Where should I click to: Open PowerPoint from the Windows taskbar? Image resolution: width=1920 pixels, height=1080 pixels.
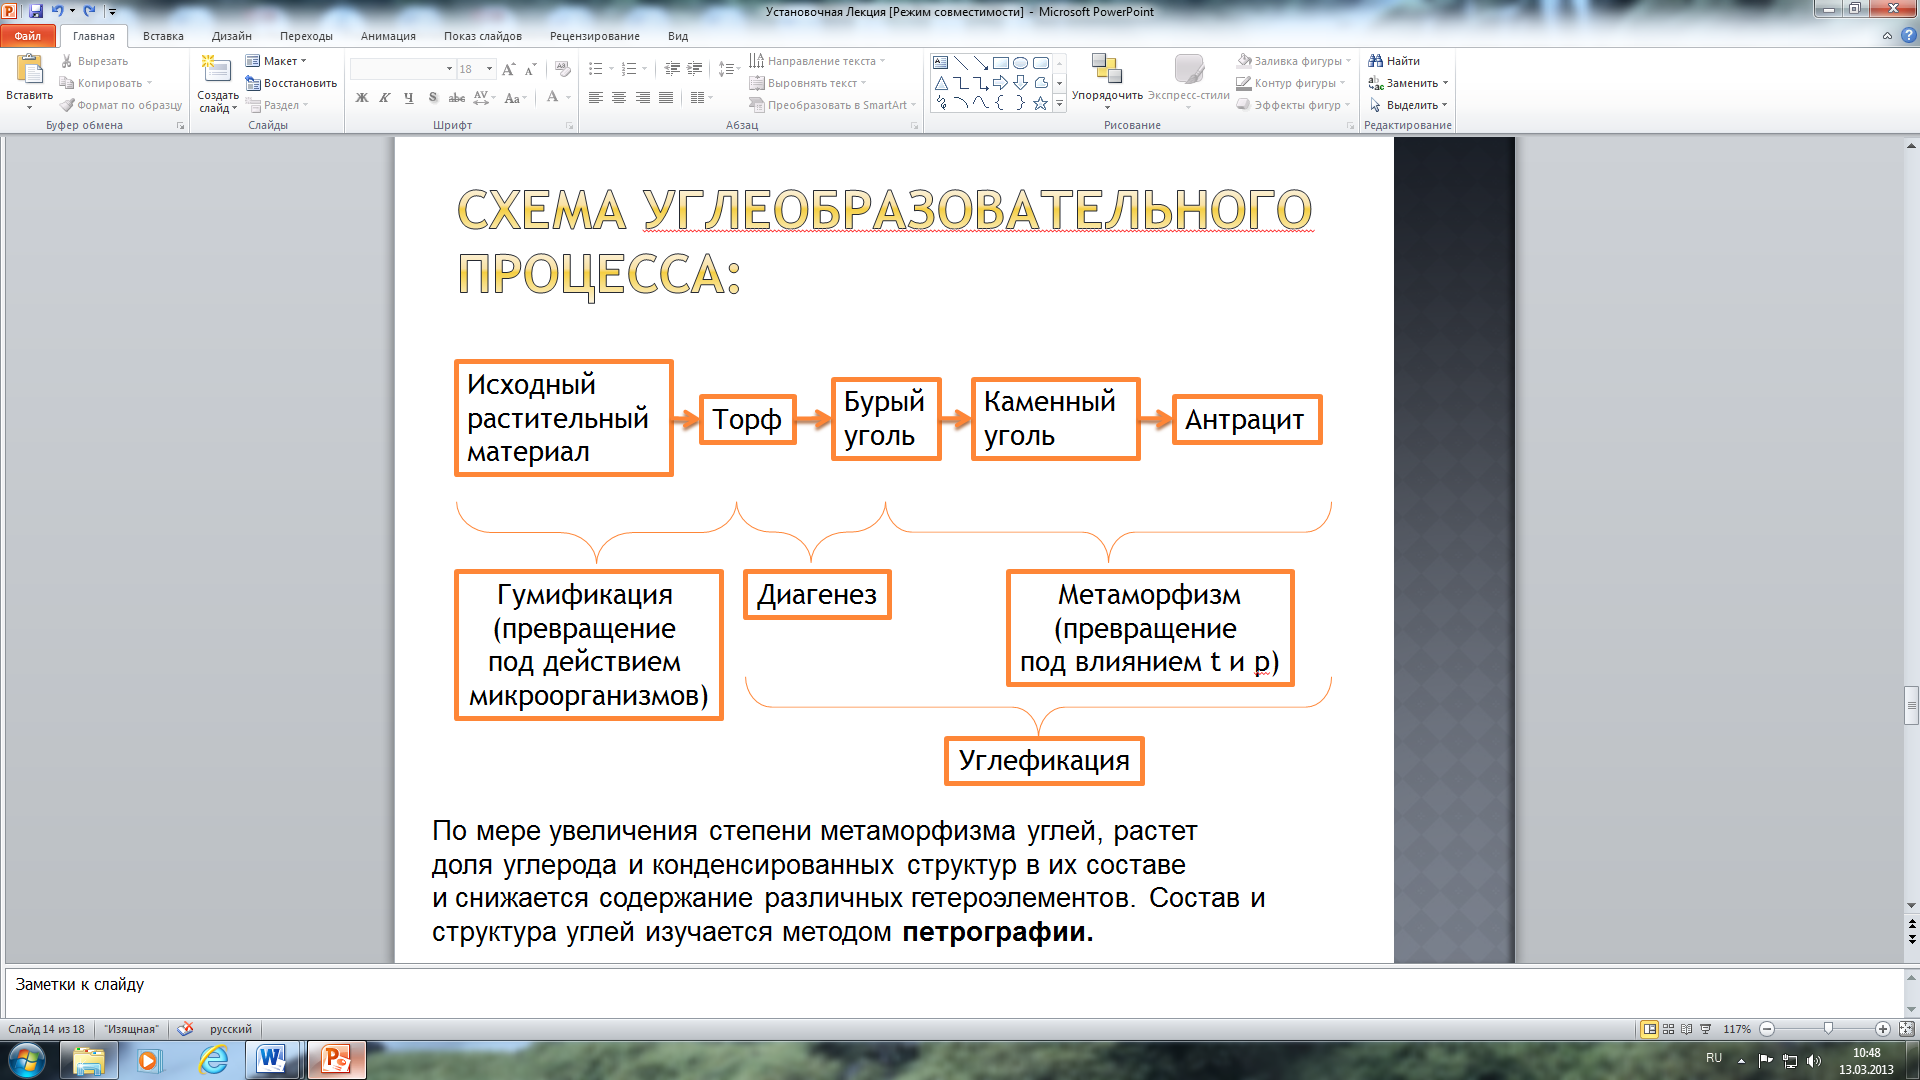[x=336, y=1059]
